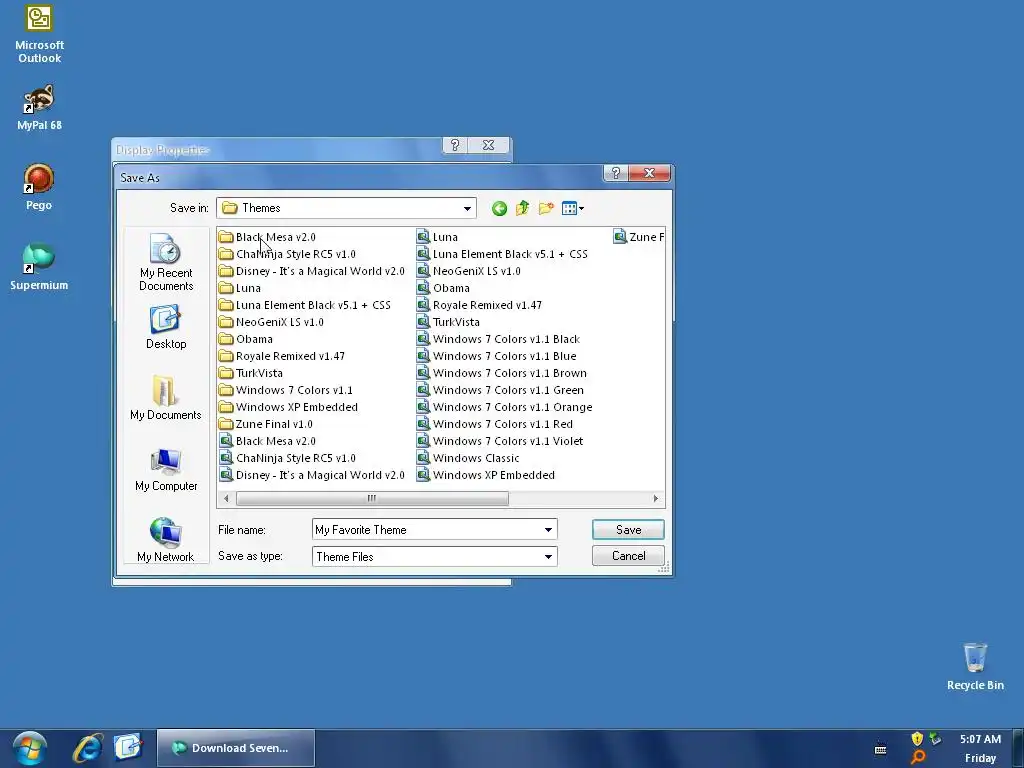The image size is (1024, 768).
Task: Select Windows 7 Colors v1.1 Red theme
Action: click(x=494, y=424)
